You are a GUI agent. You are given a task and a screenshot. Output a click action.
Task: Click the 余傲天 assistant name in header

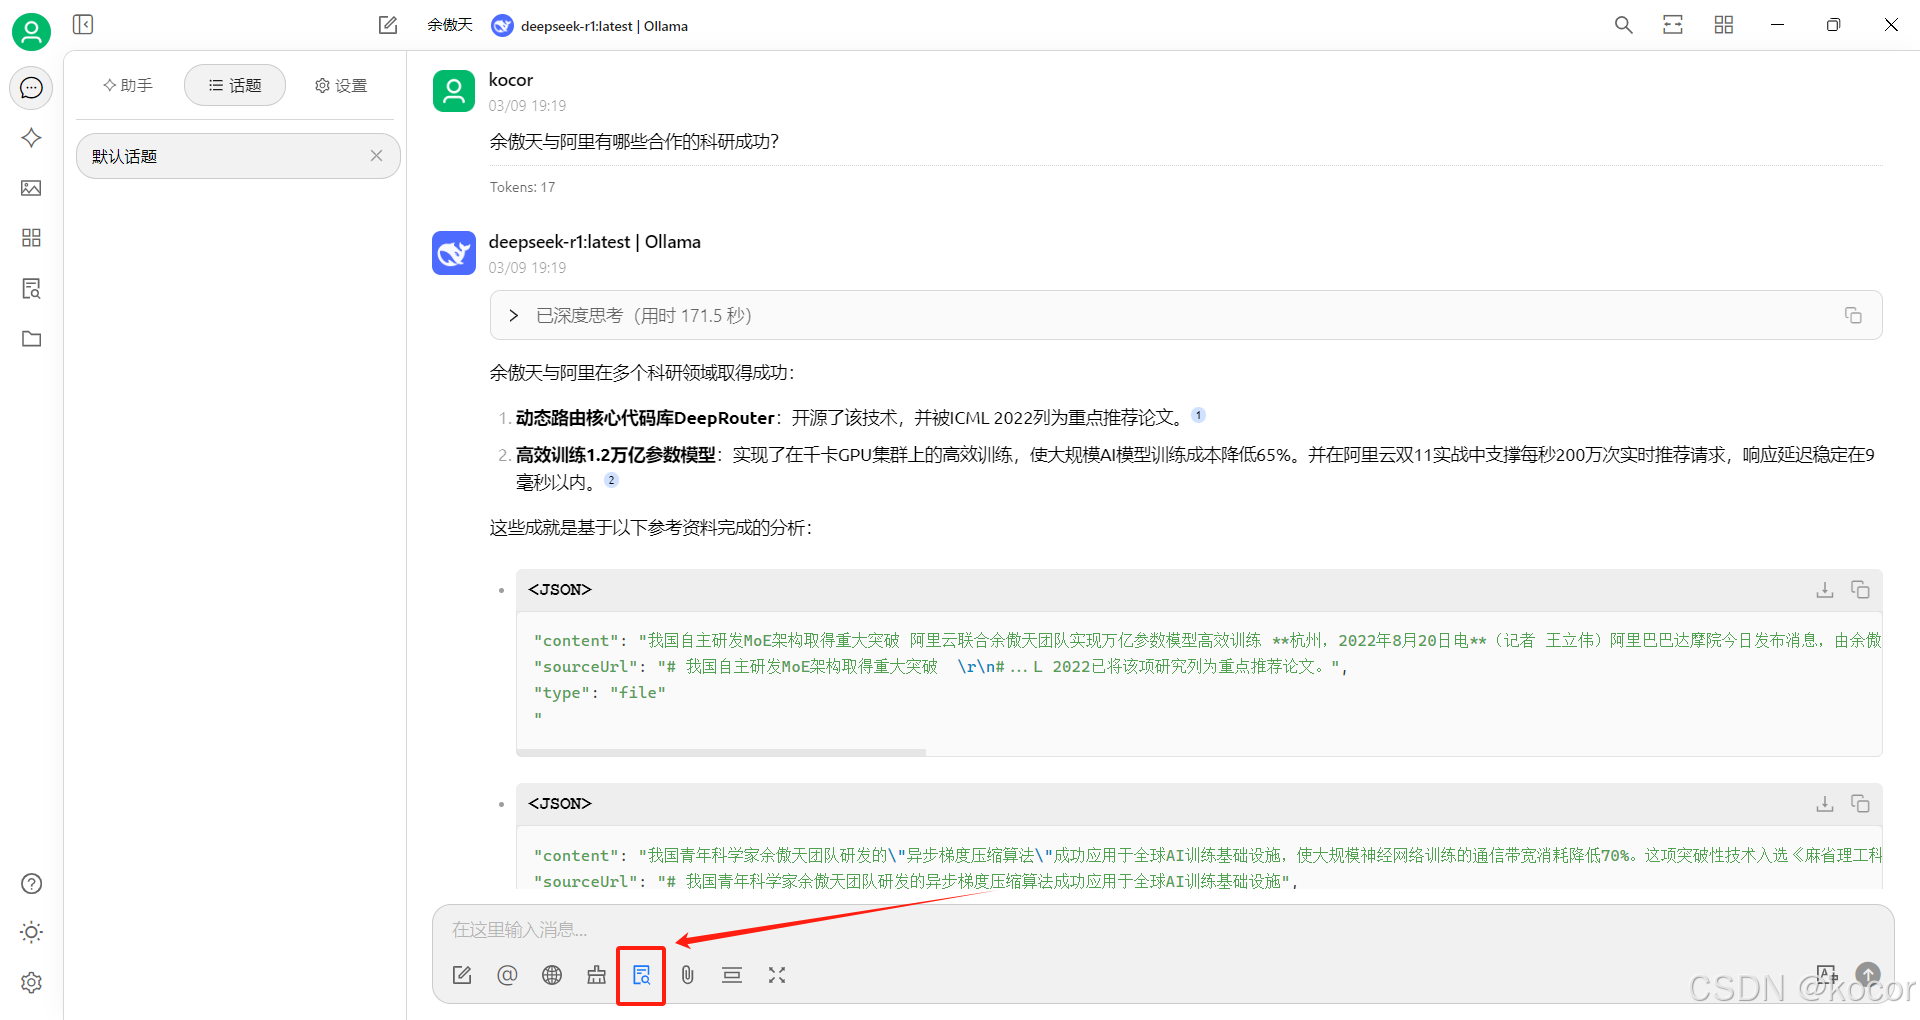[x=449, y=25]
